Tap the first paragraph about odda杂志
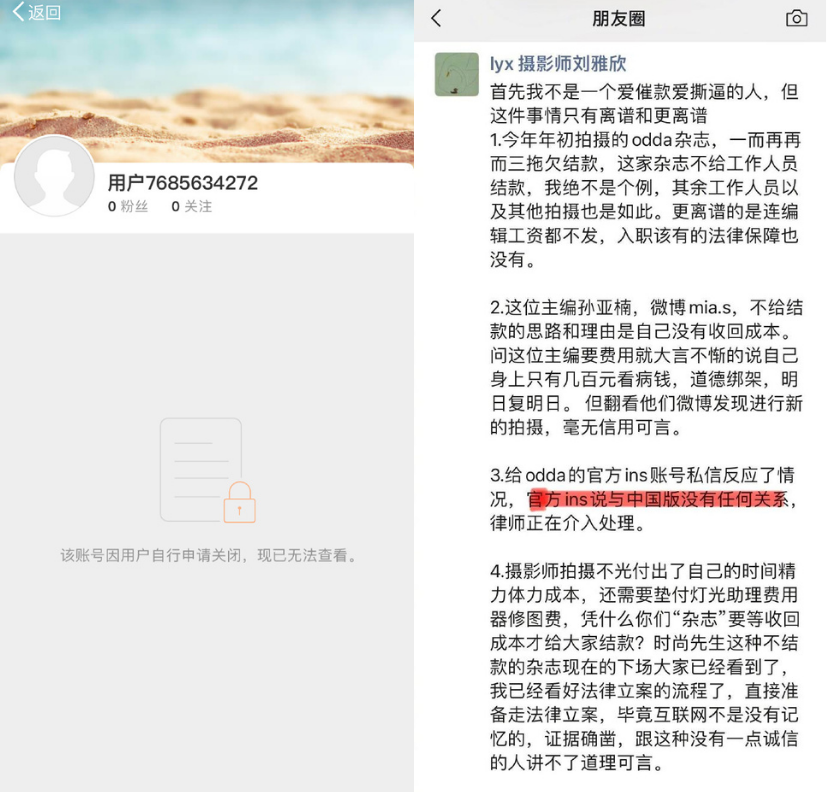 (645, 199)
